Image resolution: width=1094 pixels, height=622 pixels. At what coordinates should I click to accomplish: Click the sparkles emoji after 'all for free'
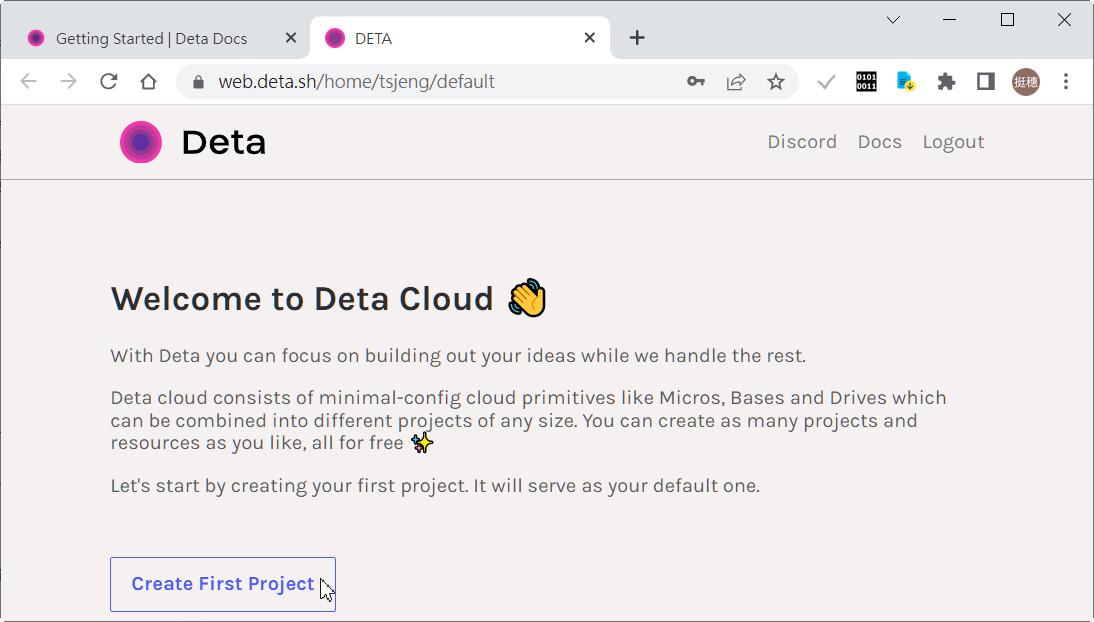coord(422,443)
